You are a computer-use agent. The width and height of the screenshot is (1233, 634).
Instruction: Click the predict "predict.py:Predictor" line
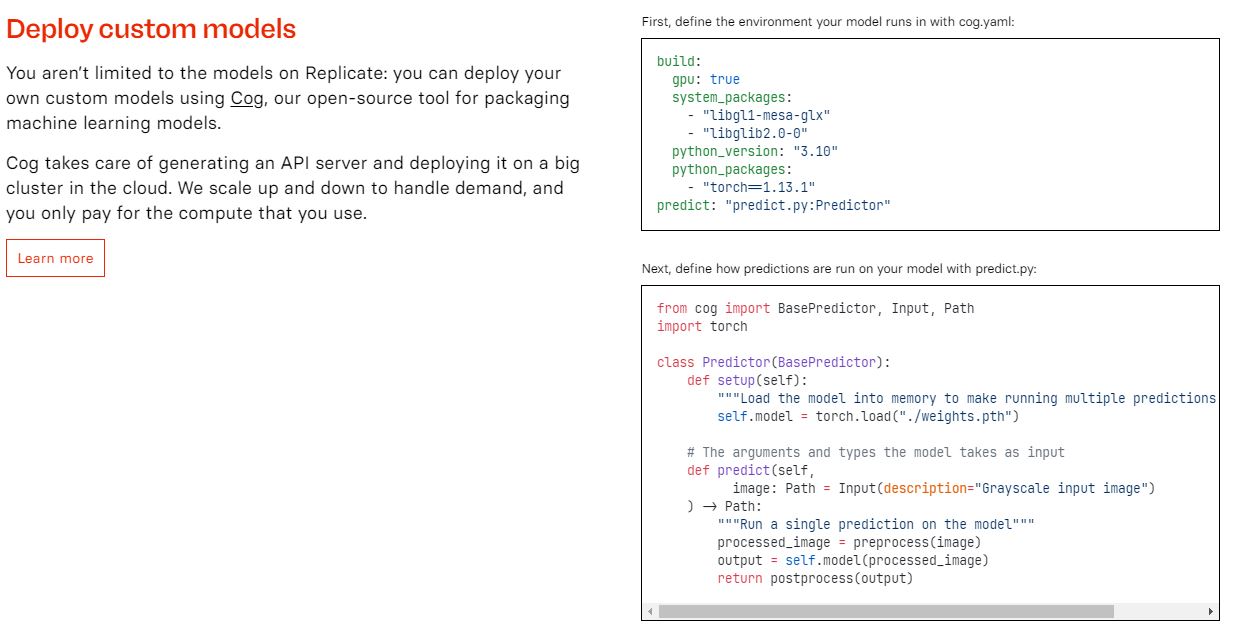[773, 205]
